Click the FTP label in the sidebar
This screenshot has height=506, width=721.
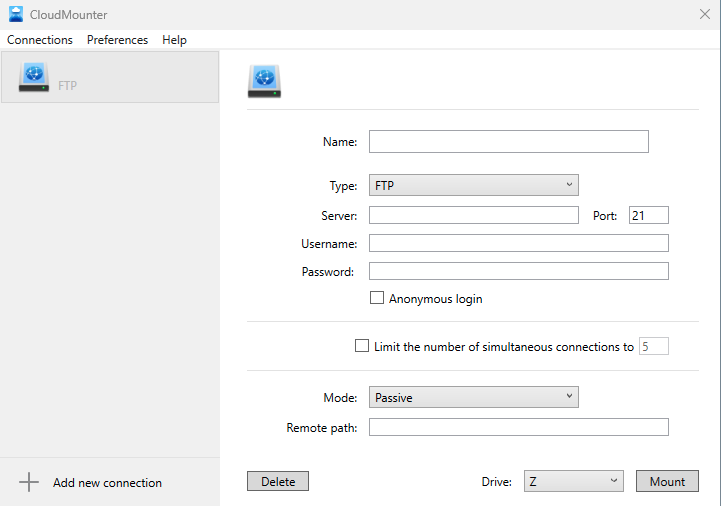click(x=67, y=86)
